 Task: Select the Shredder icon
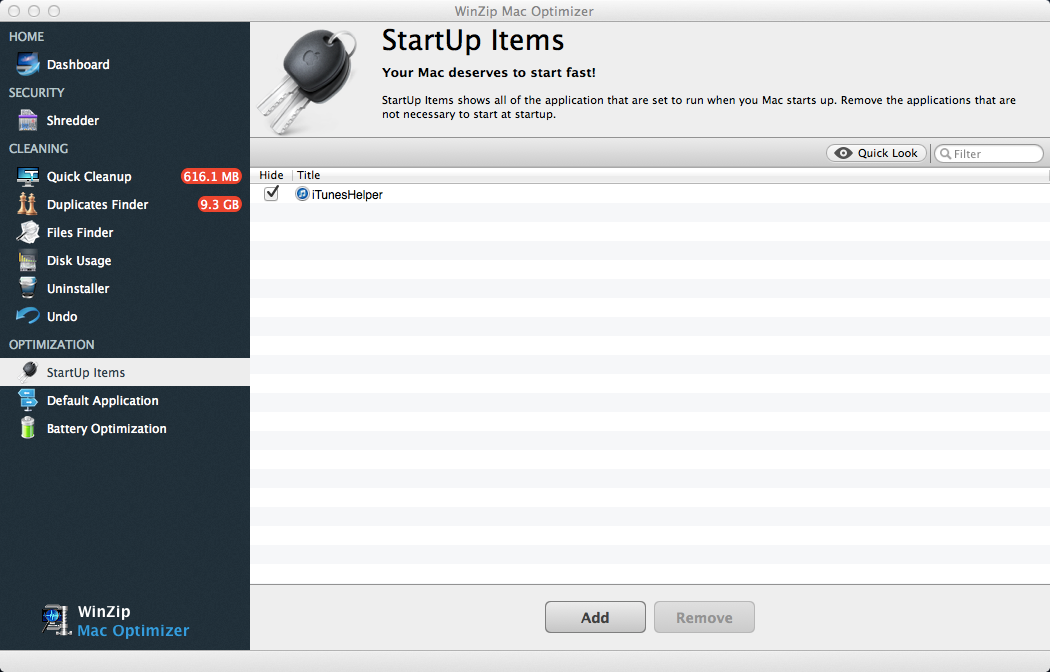pos(28,121)
